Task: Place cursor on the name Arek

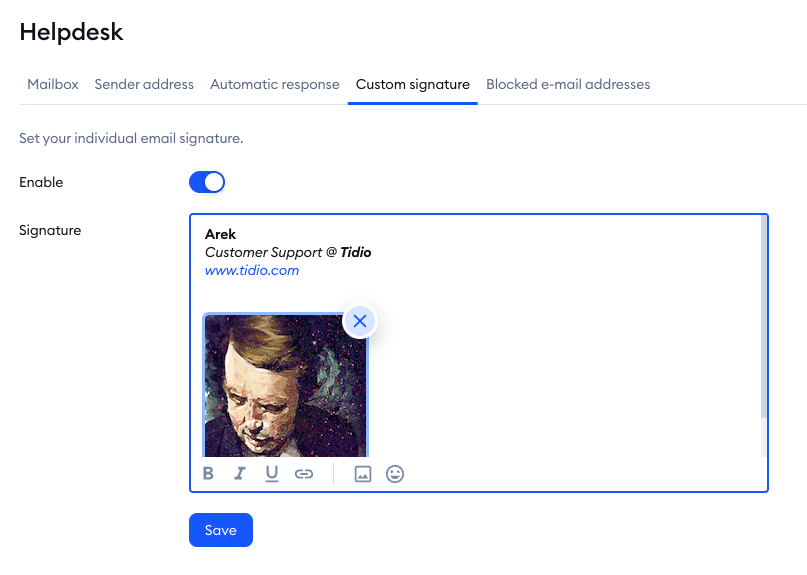Action: [x=220, y=234]
